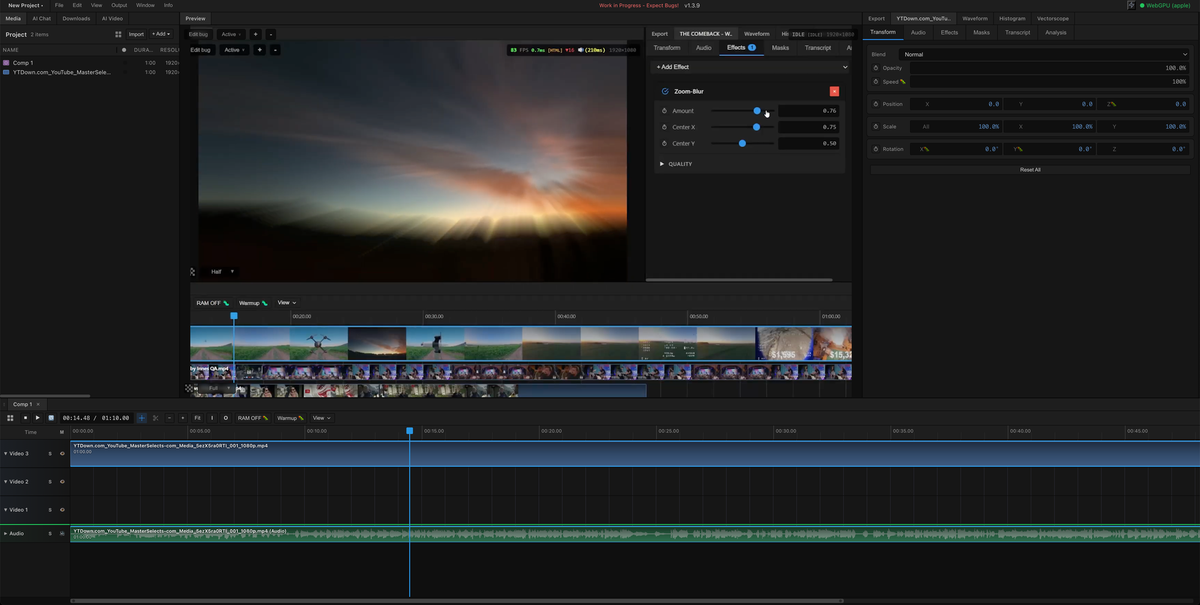Click the grid layout icon in timeline toolbar
The width and height of the screenshot is (1200, 605).
click(11, 418)
